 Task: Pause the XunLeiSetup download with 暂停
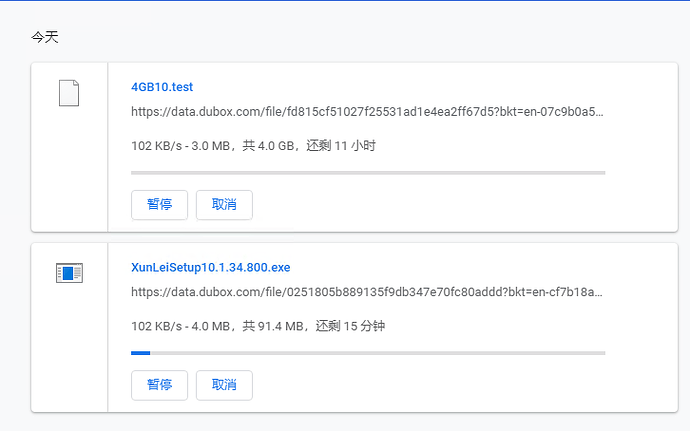159,385
